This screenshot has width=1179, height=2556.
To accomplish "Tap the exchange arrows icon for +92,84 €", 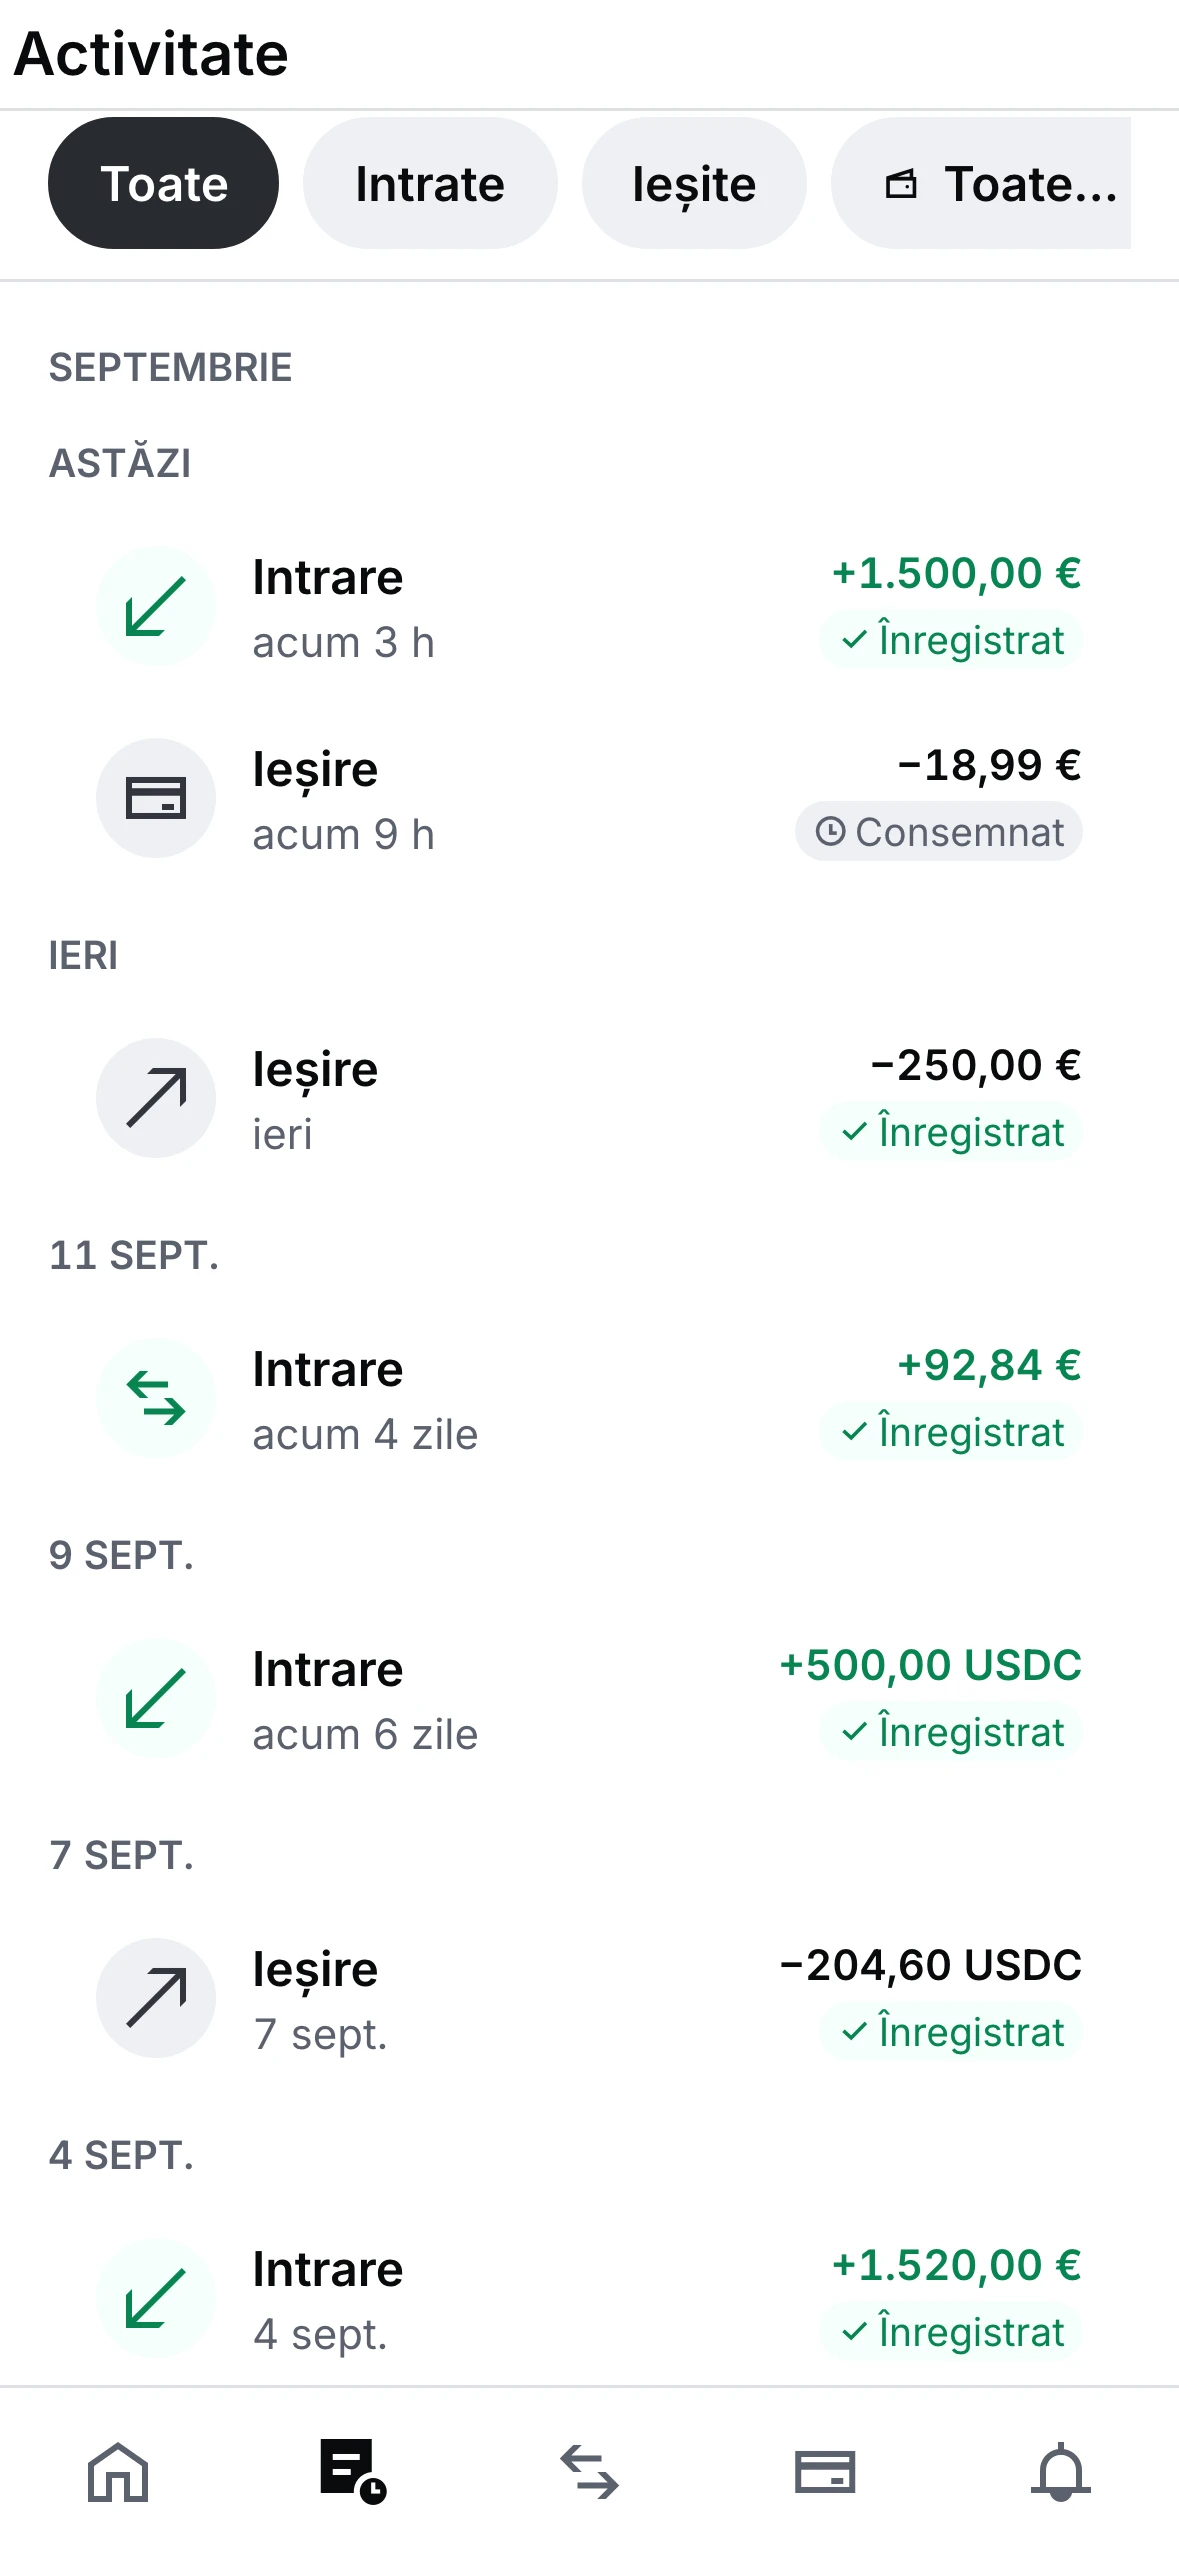I will pyautogui.click(x=156, y=1398).
